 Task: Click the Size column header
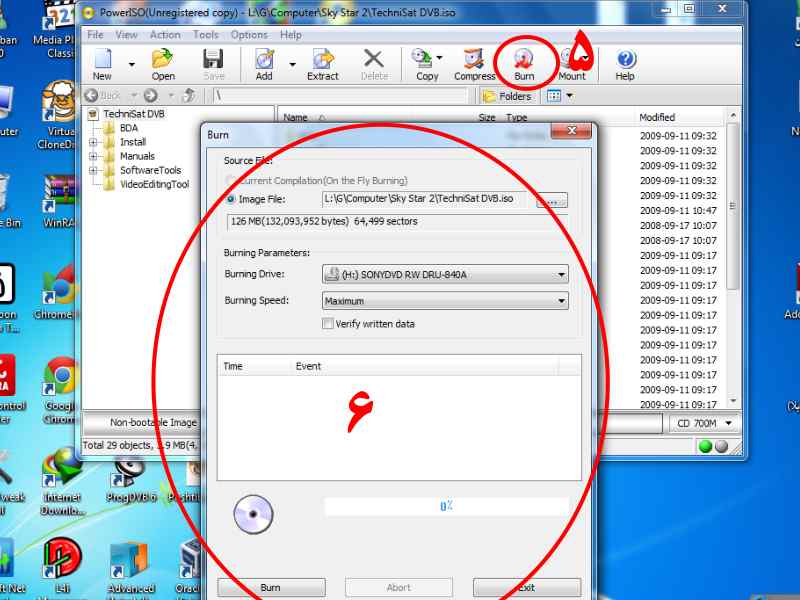click(487, 118)
